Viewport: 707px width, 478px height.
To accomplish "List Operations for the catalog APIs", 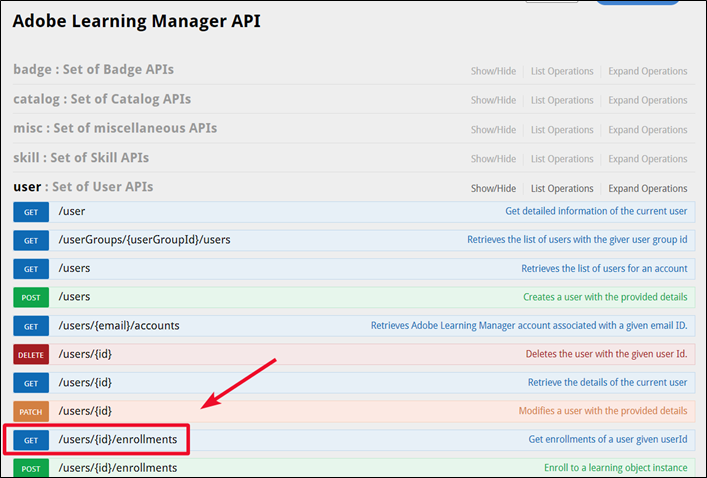I will (562, 100).
